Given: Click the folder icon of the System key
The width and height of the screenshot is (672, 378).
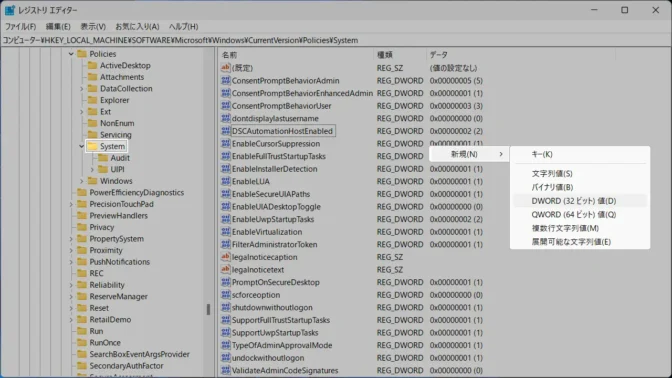Looking at the screenshot, I should (x=92, y=146).
